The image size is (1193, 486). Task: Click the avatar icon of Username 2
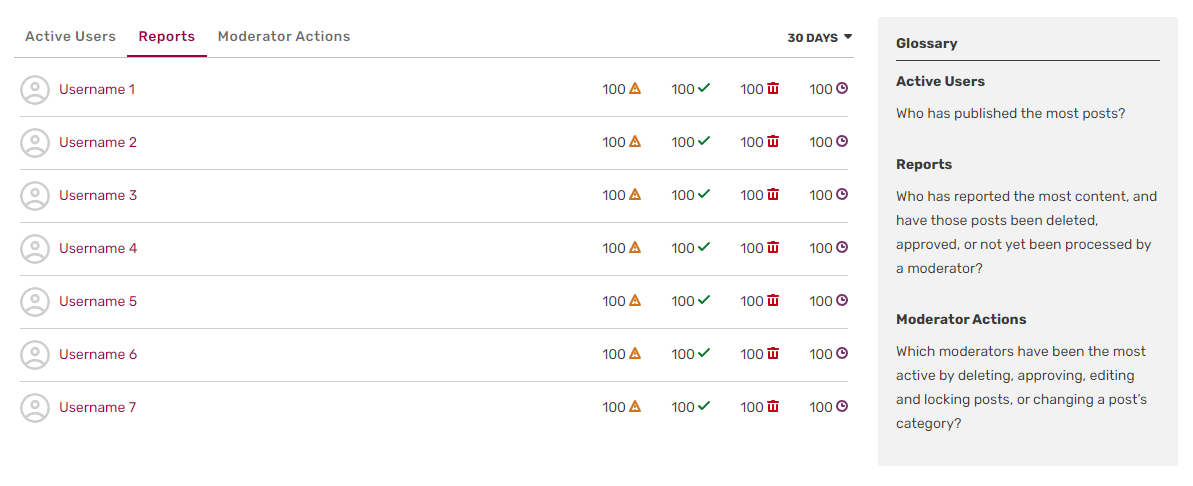[x=35, y=142]
